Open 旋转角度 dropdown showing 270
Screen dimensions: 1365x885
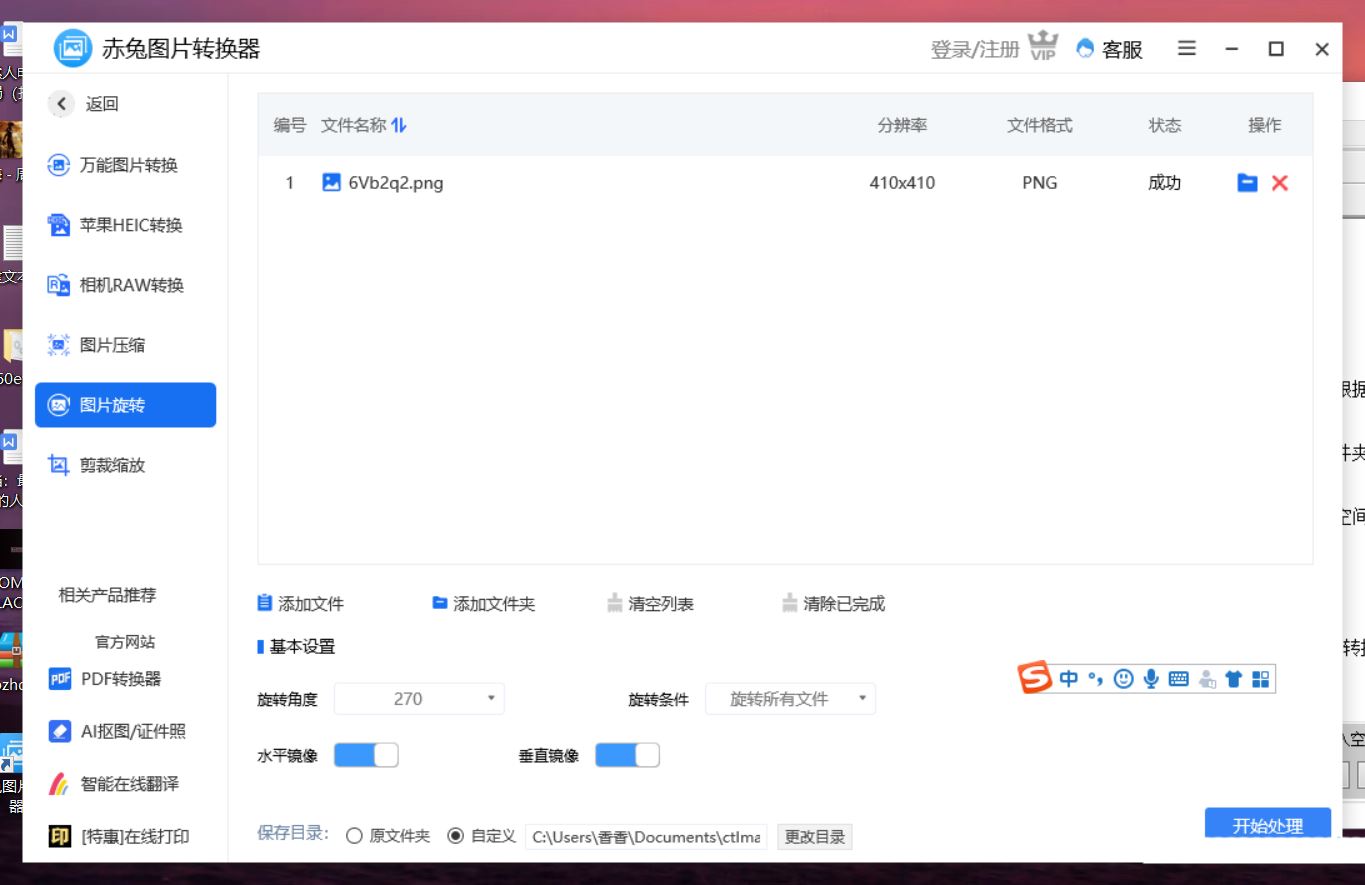tap(419, 699)
